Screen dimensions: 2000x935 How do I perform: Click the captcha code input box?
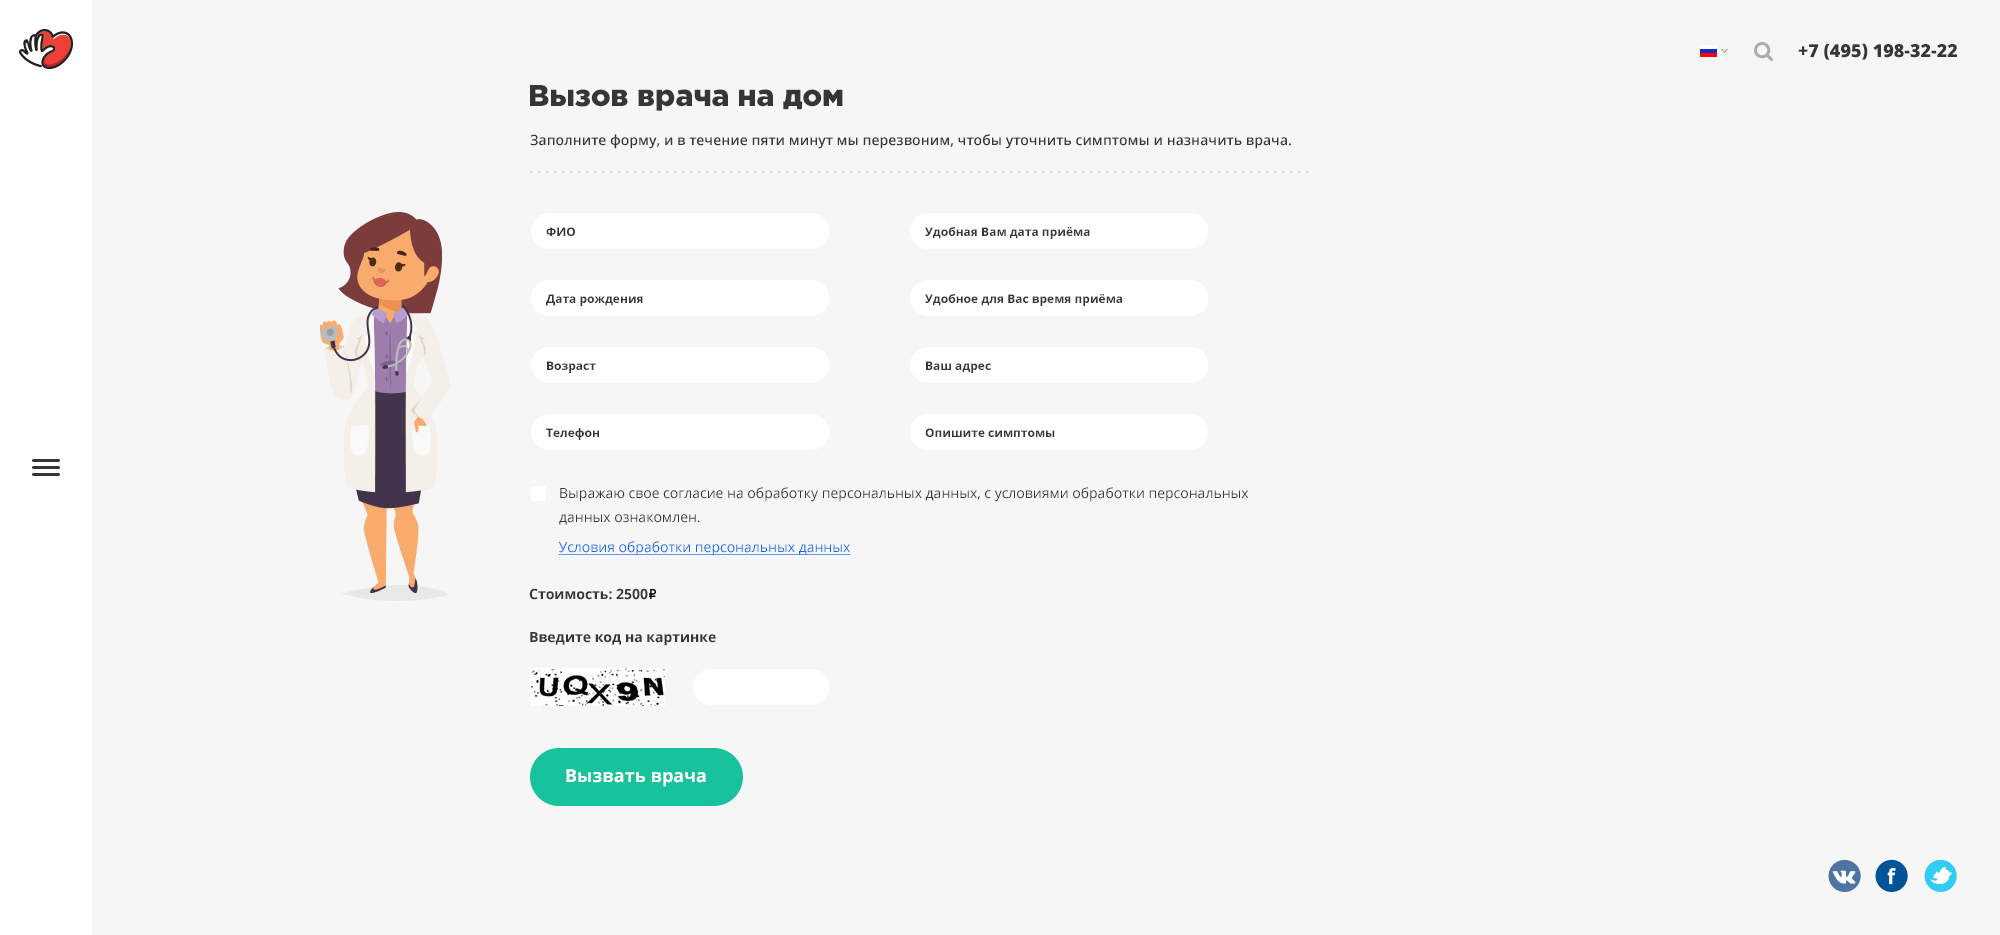[761, 687]
